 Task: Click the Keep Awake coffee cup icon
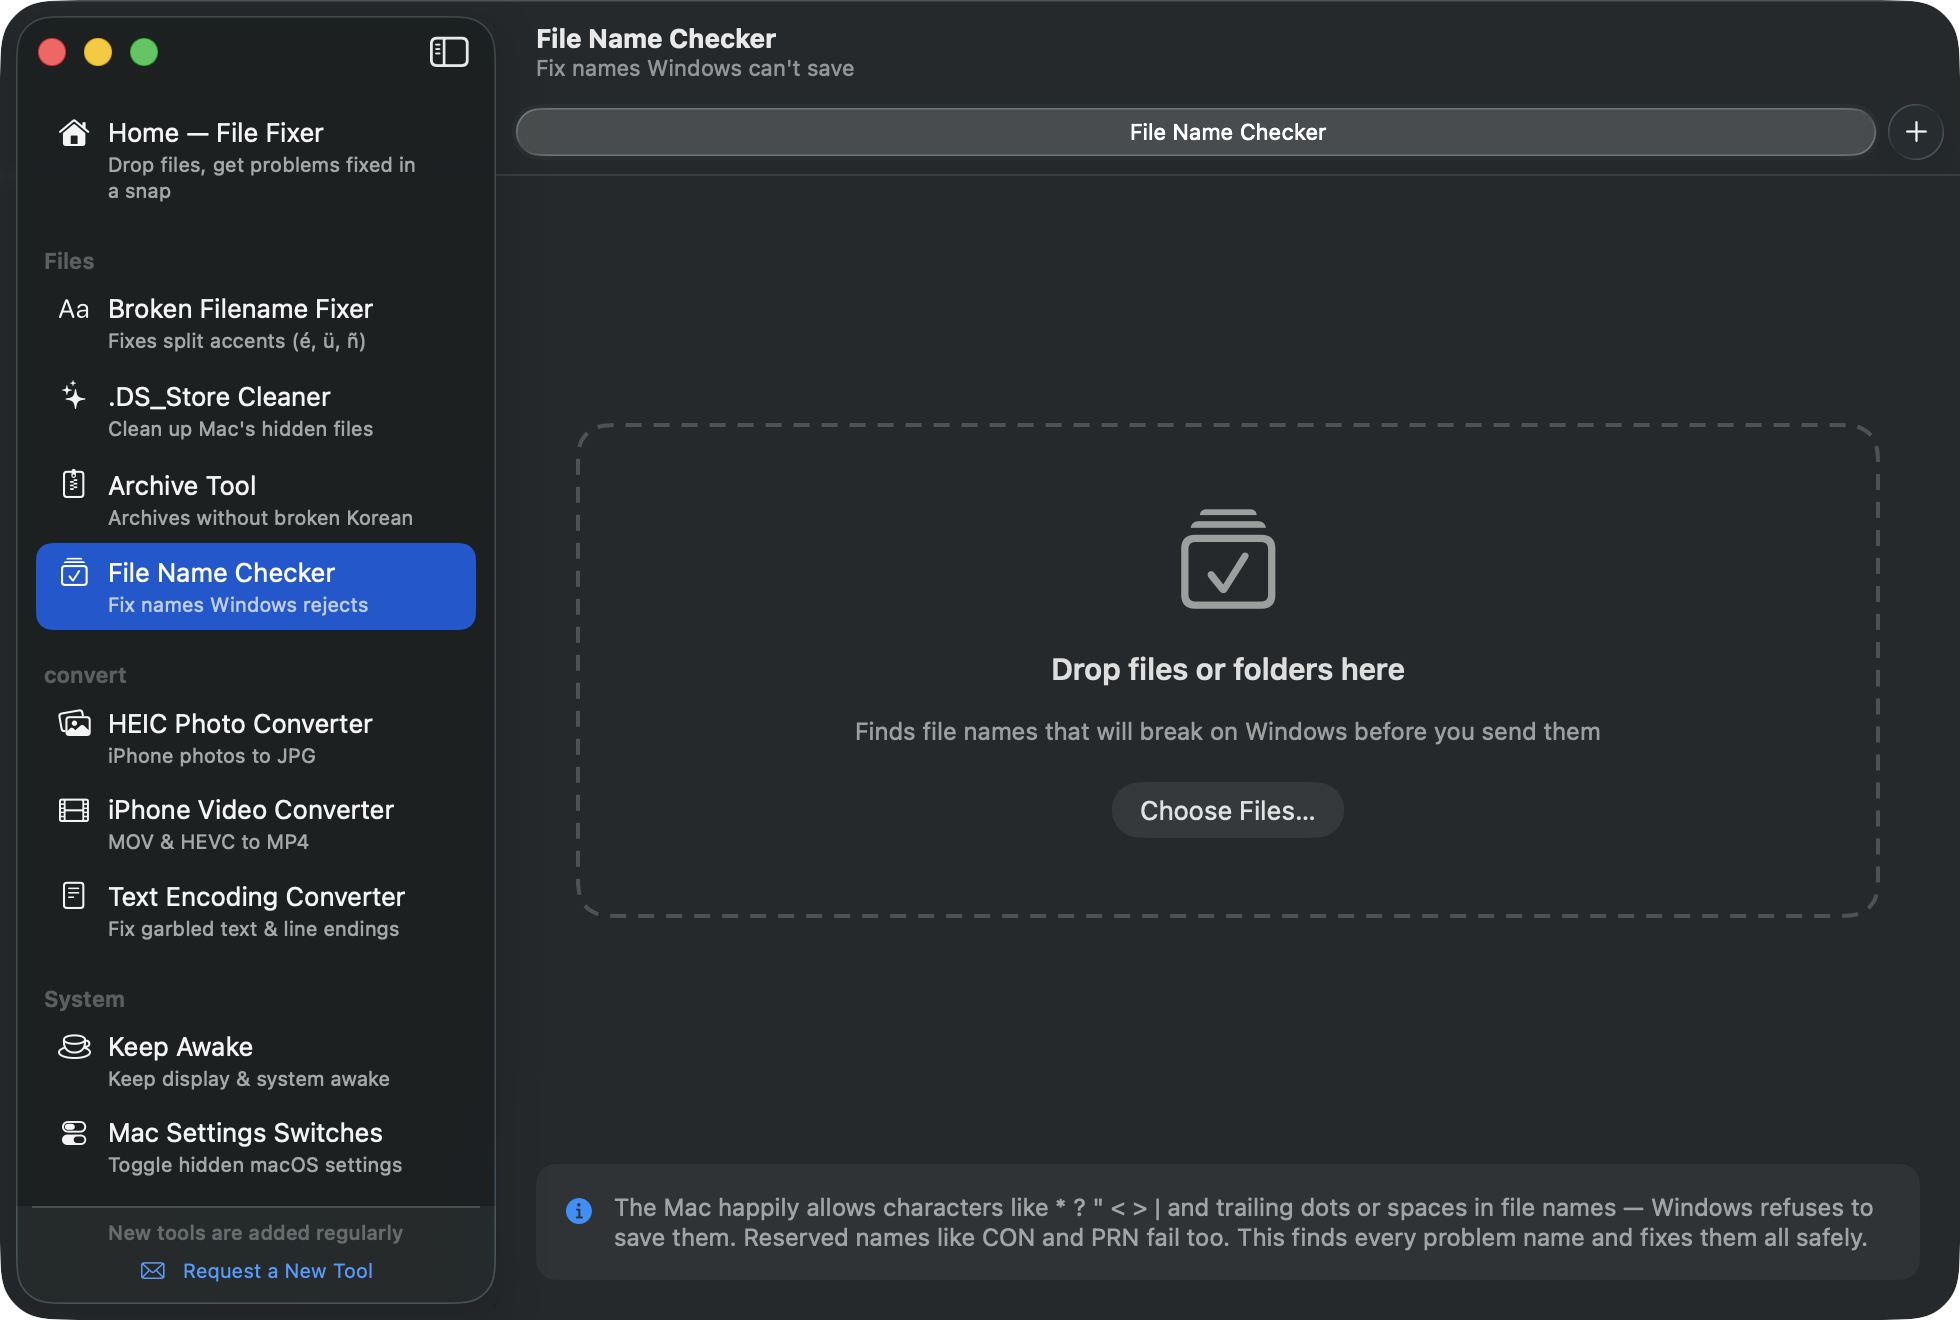point(74,1046)
